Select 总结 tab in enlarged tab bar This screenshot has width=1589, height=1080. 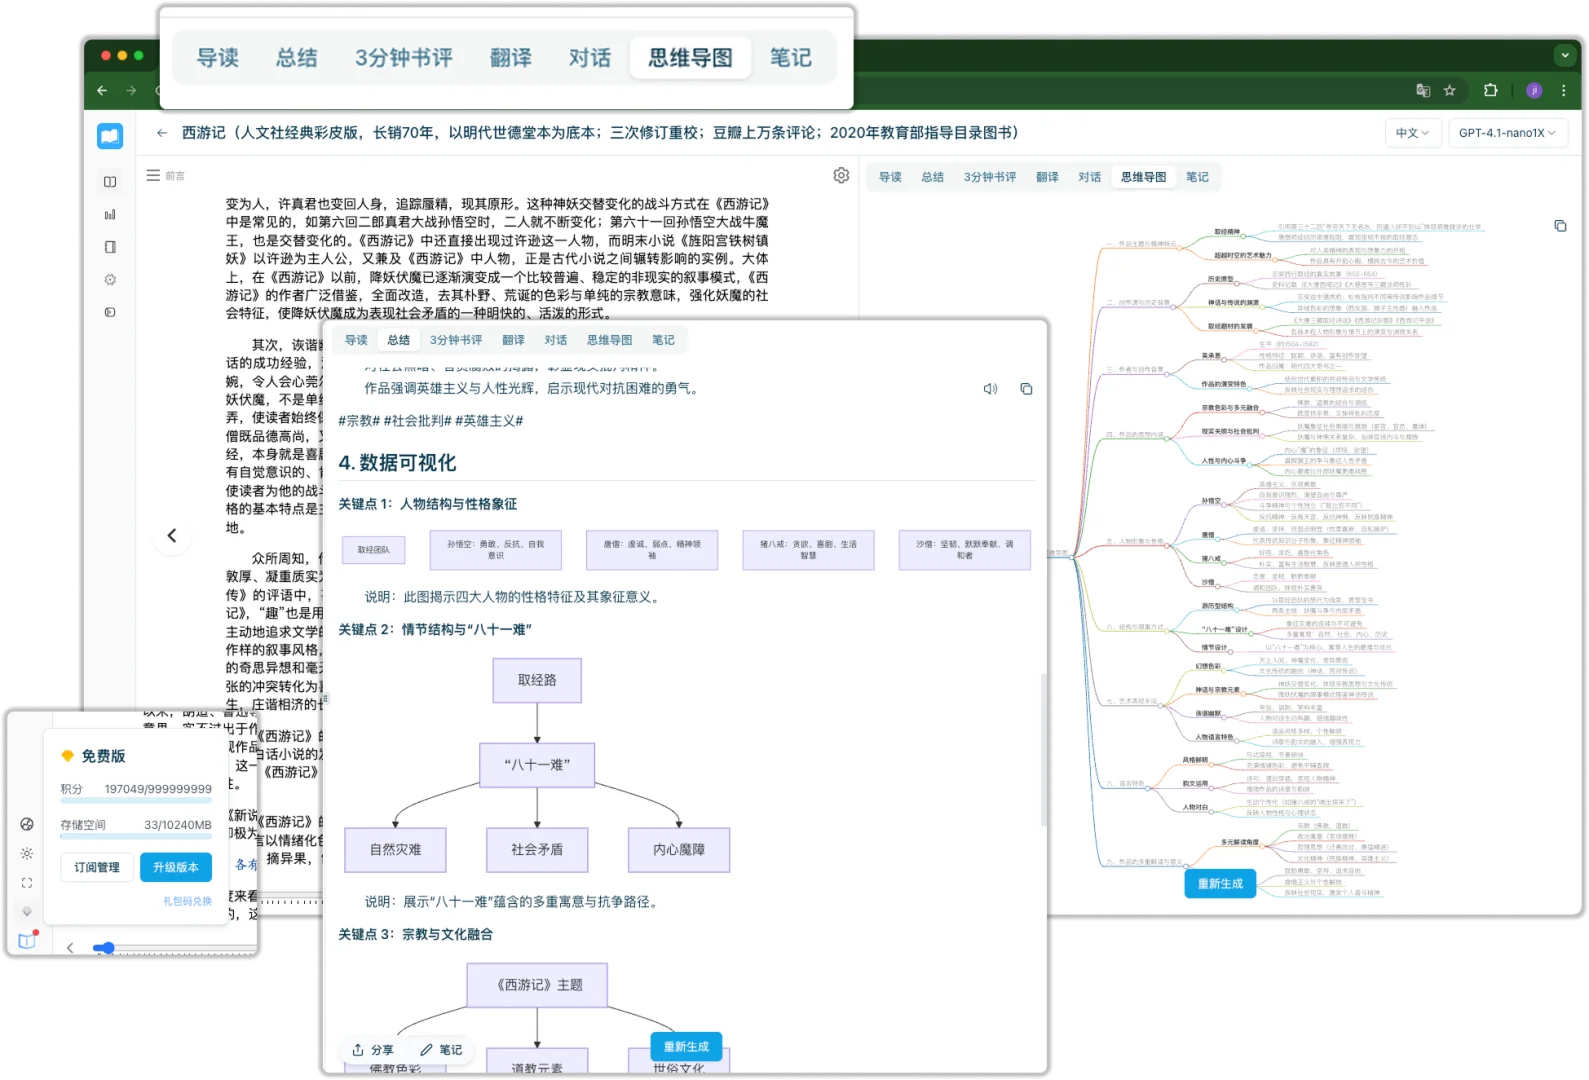[297, 58]
